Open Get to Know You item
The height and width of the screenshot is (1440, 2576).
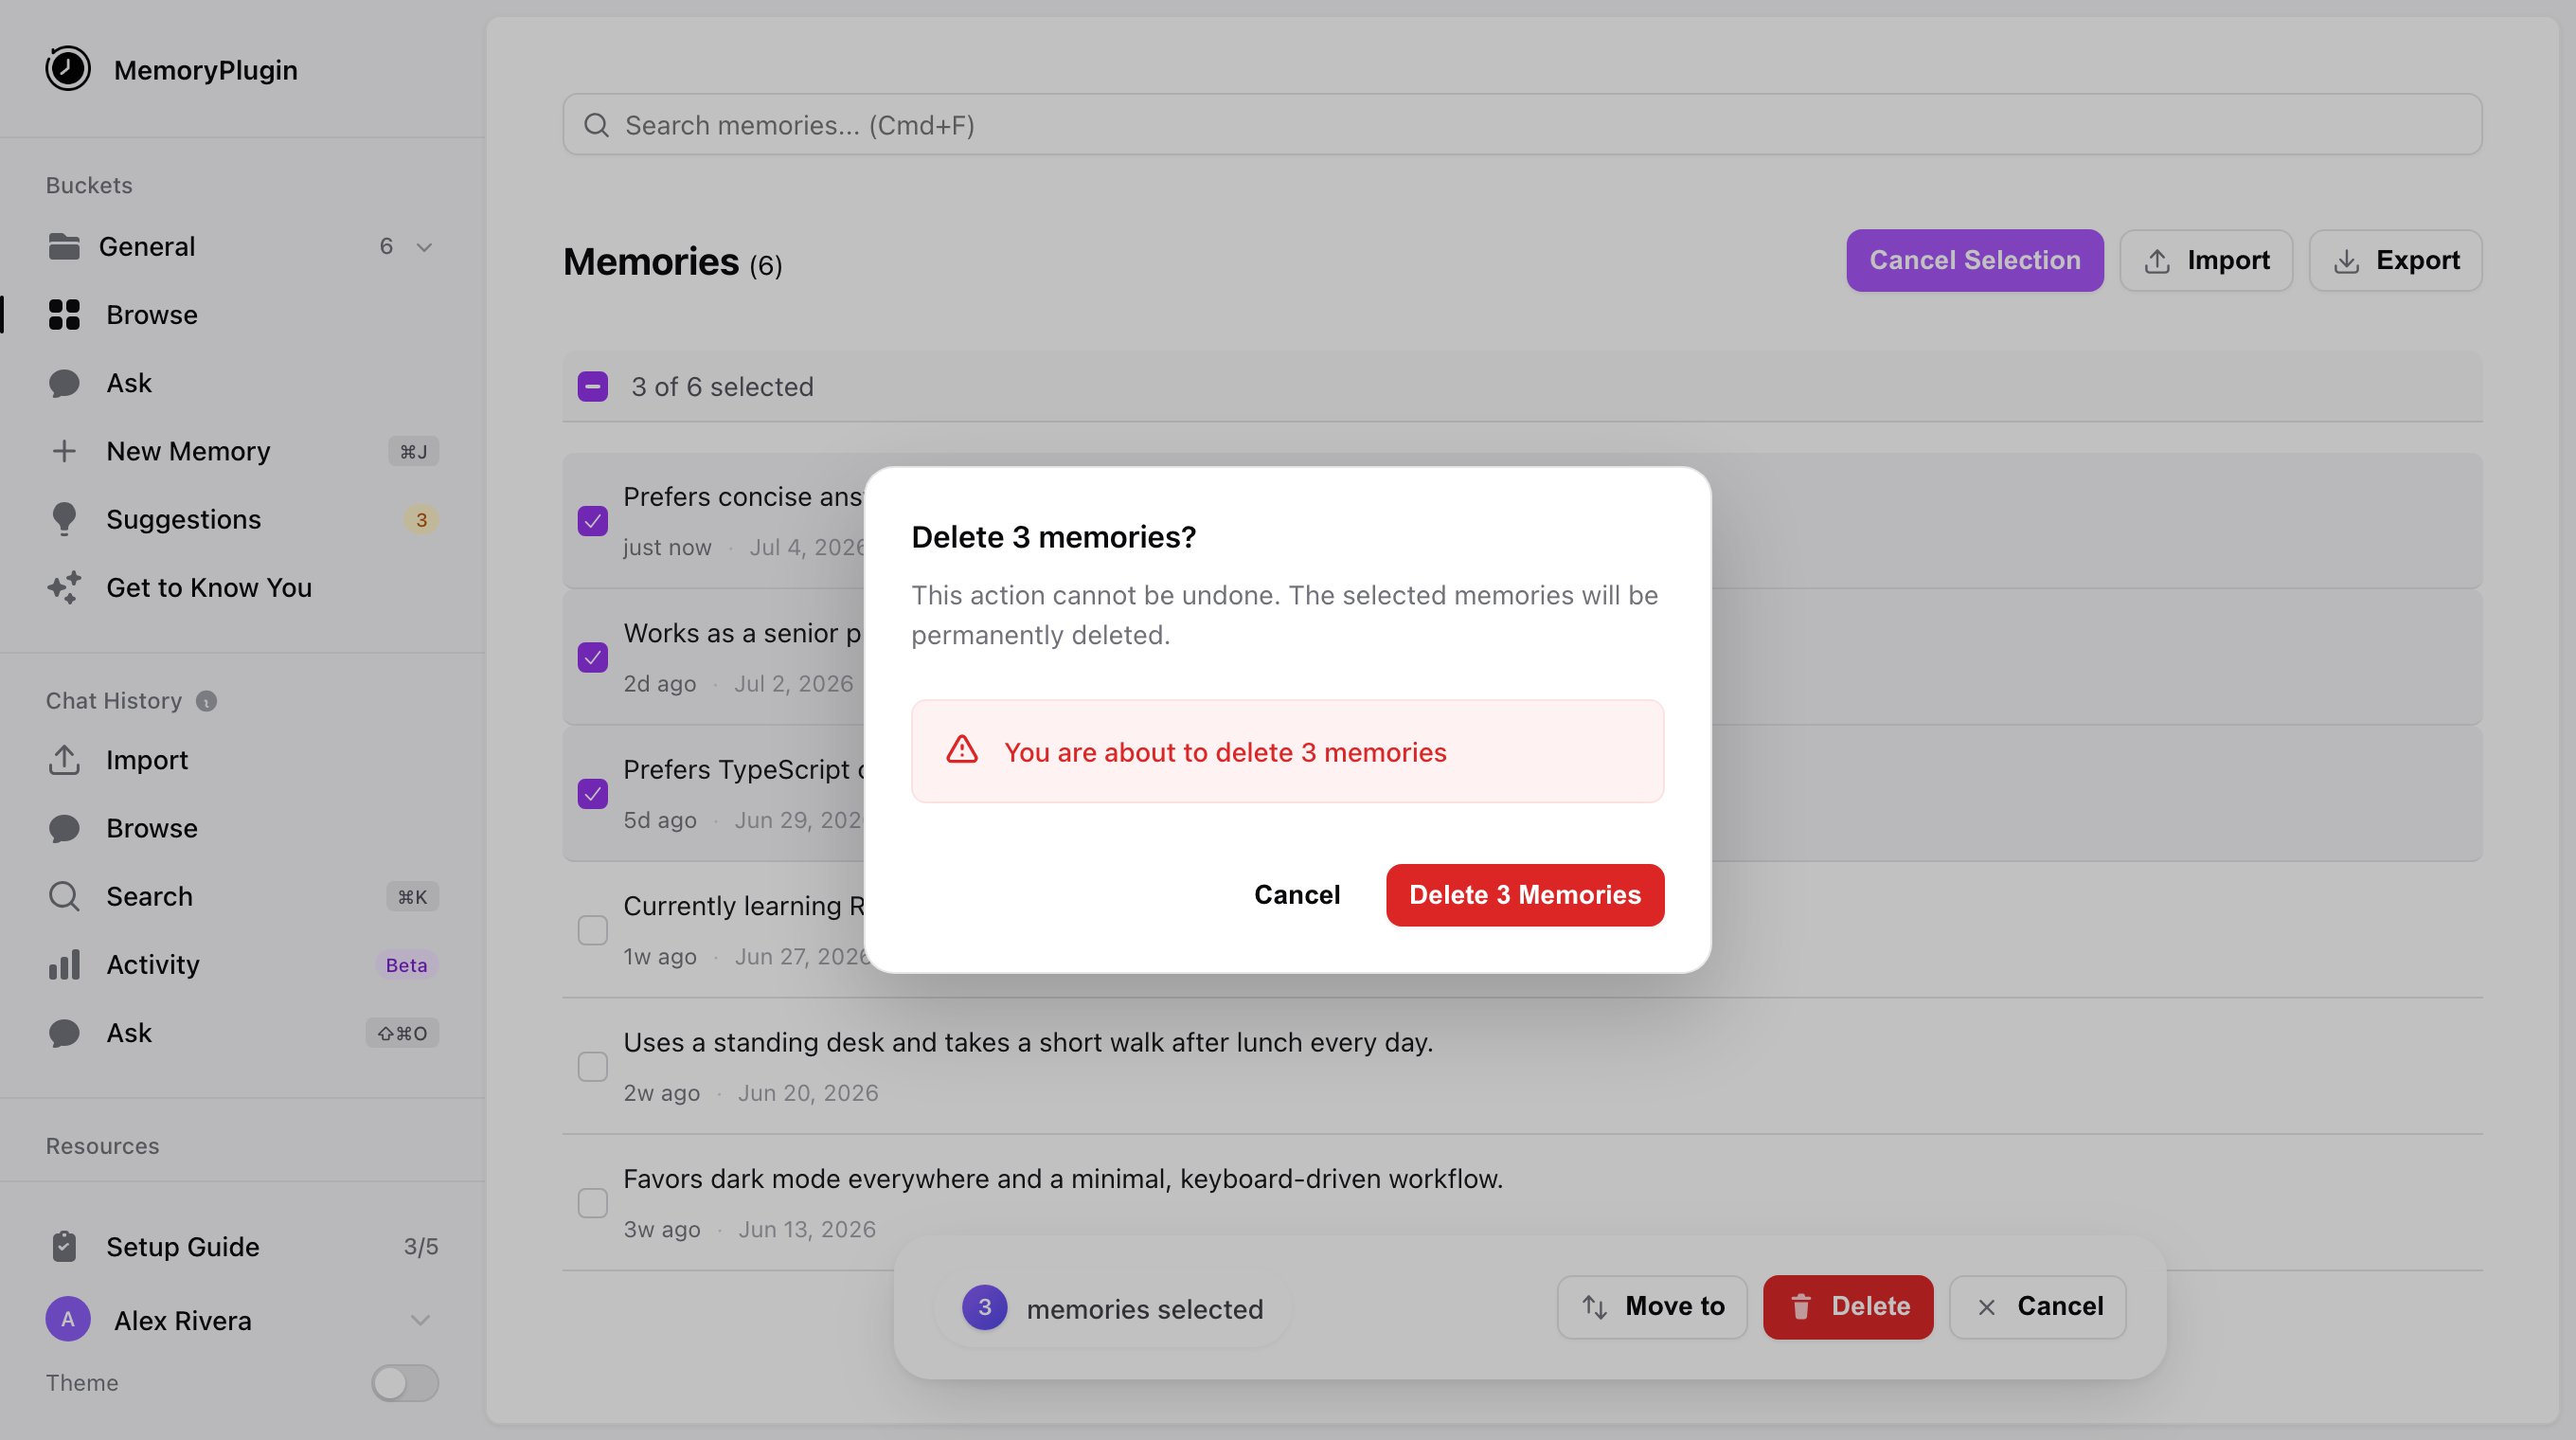point(242,587)
